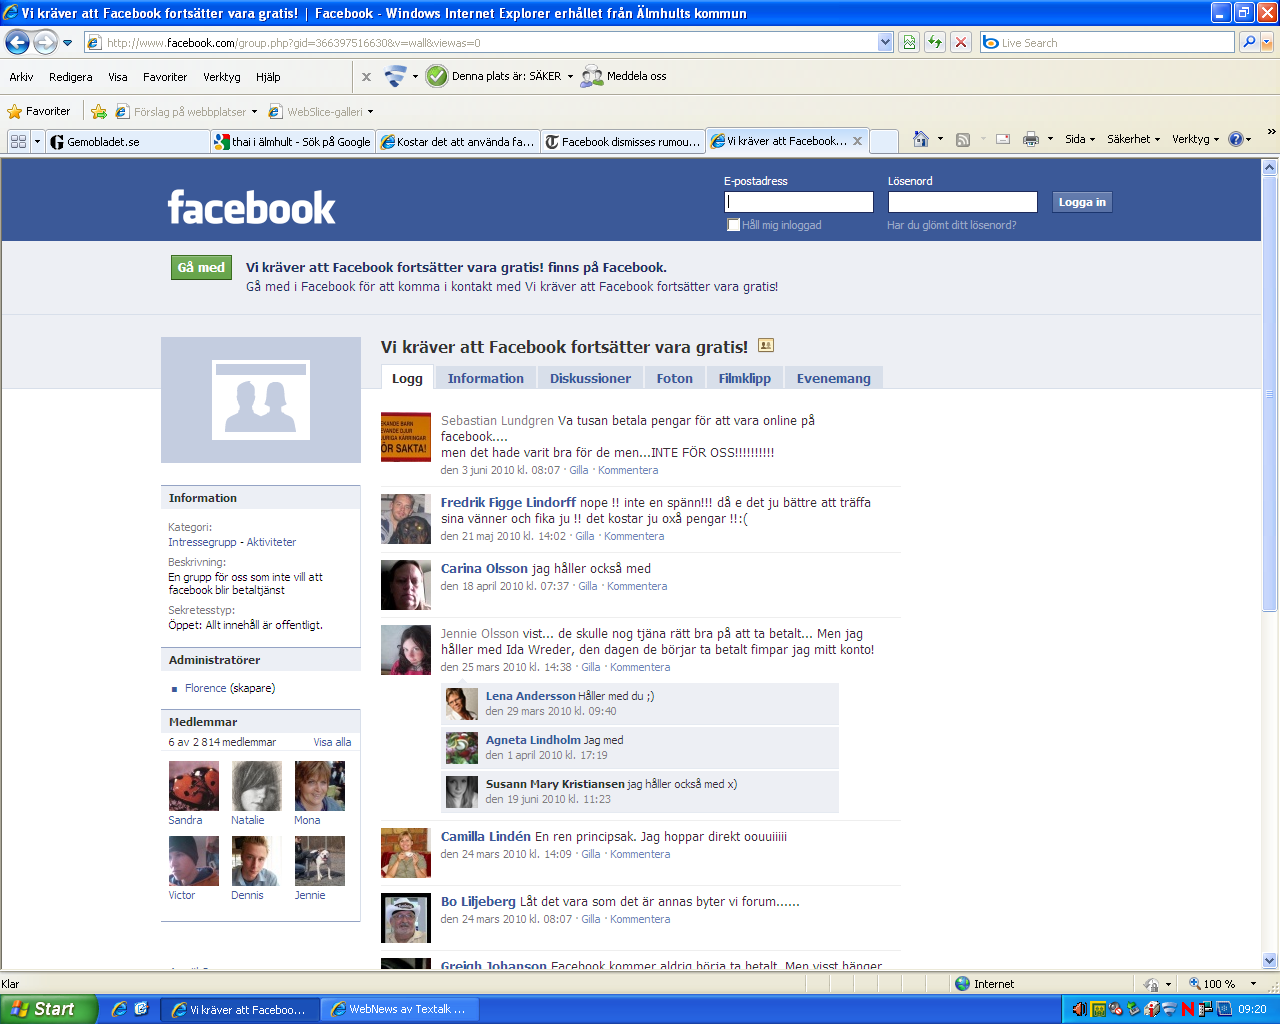Open 'Denna plats är: SÄKER' dropdown
Viewport: 1280px width, 1024px height.
tap(570, 76)
